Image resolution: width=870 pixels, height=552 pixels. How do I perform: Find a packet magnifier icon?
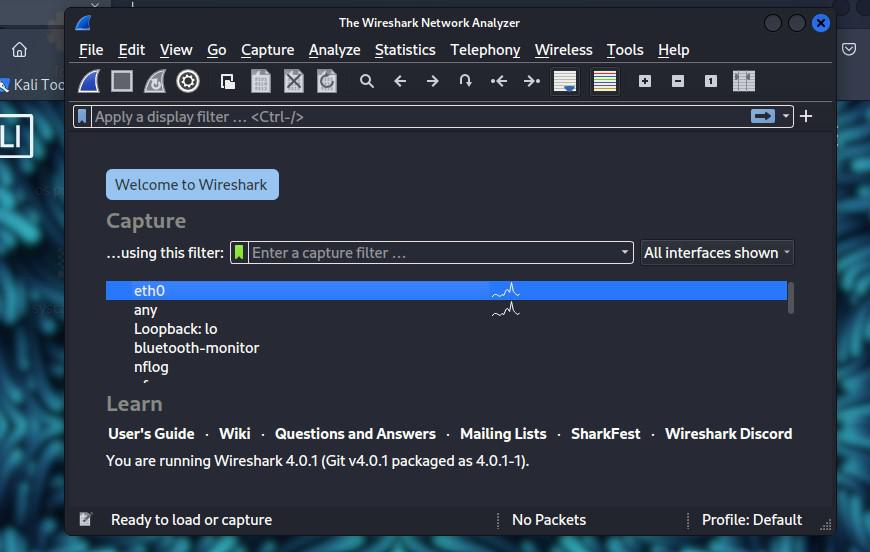[366, 82]
